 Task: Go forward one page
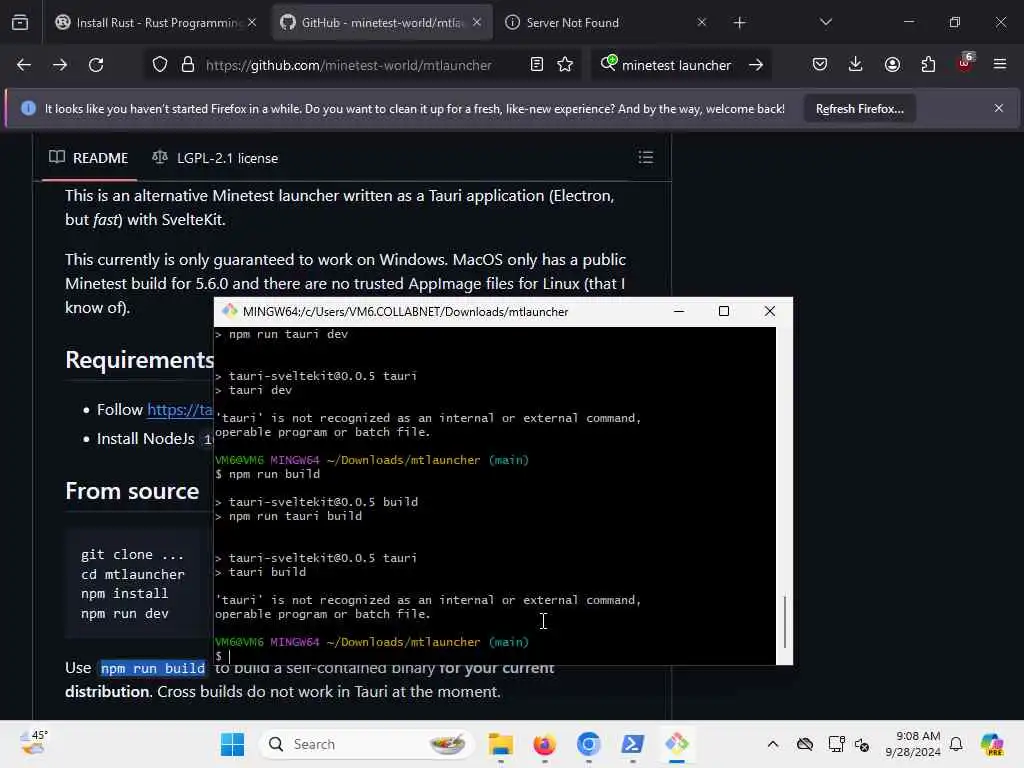click(x=59, y=65)
